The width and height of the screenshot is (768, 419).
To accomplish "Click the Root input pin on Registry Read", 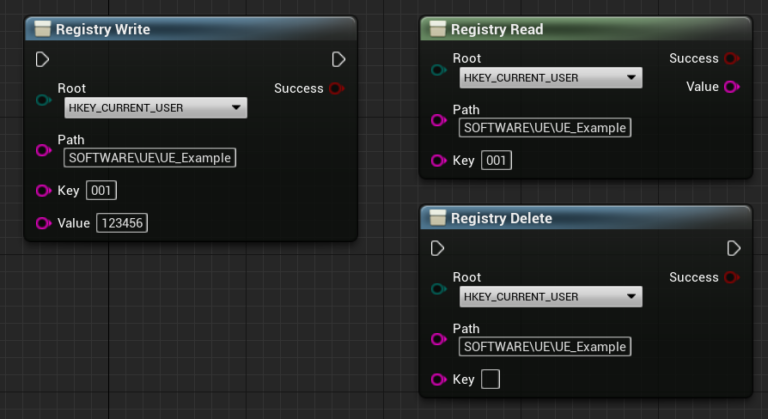I will click(438, 70).
